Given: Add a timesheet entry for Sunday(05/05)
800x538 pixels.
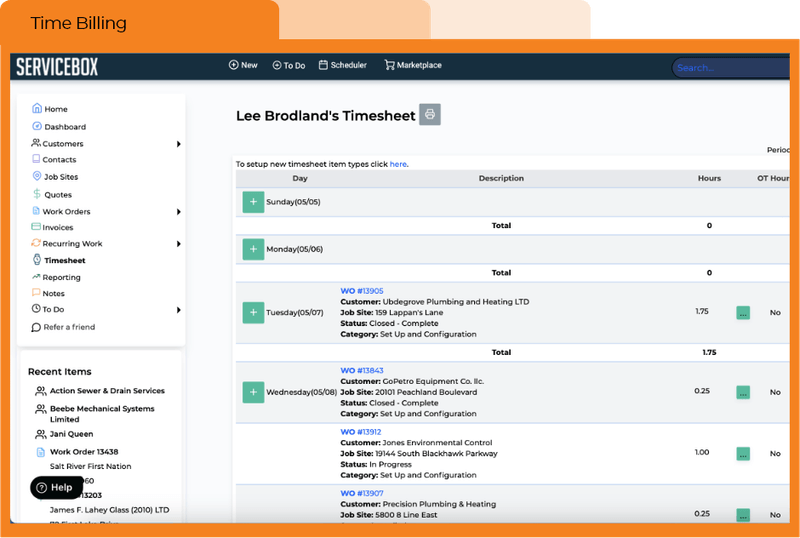Looking at the screenshot, I should click(253, 202).
